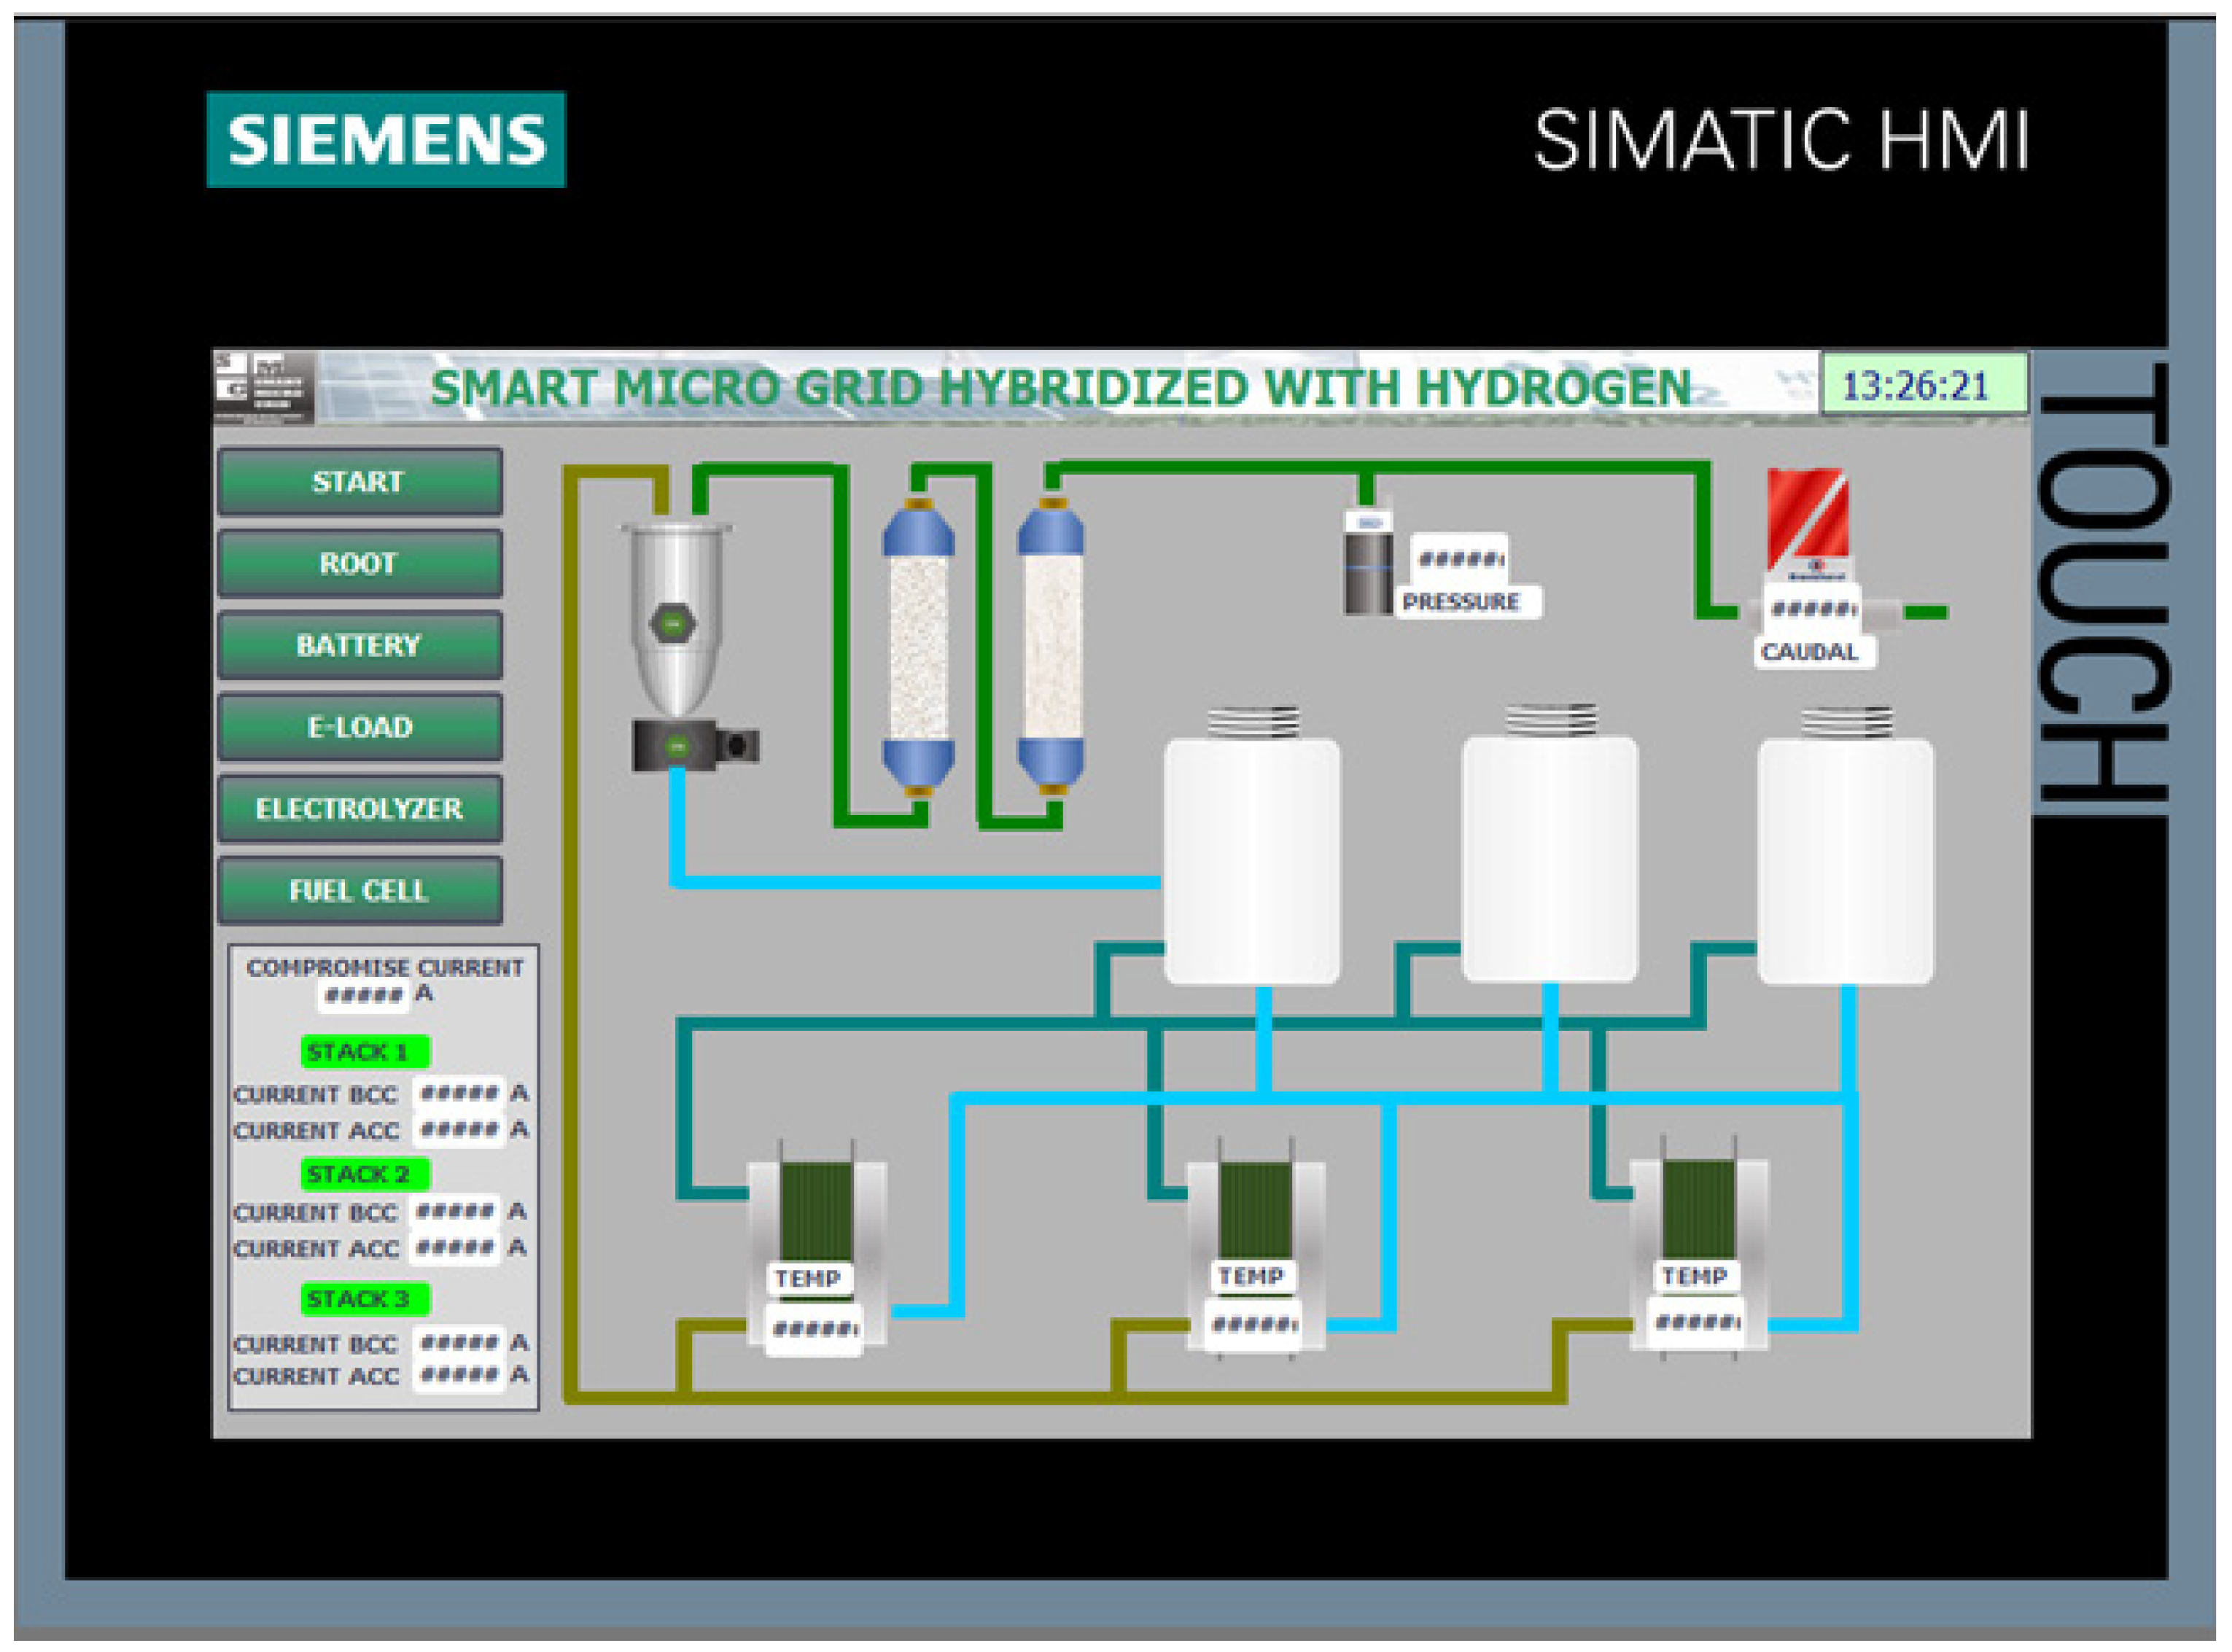Open the BATTERY screen

click(359, 646)
